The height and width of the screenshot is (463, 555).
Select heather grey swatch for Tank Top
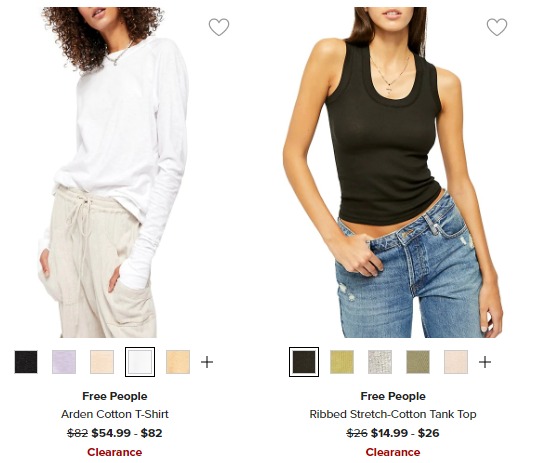click(x=380, y=362)
